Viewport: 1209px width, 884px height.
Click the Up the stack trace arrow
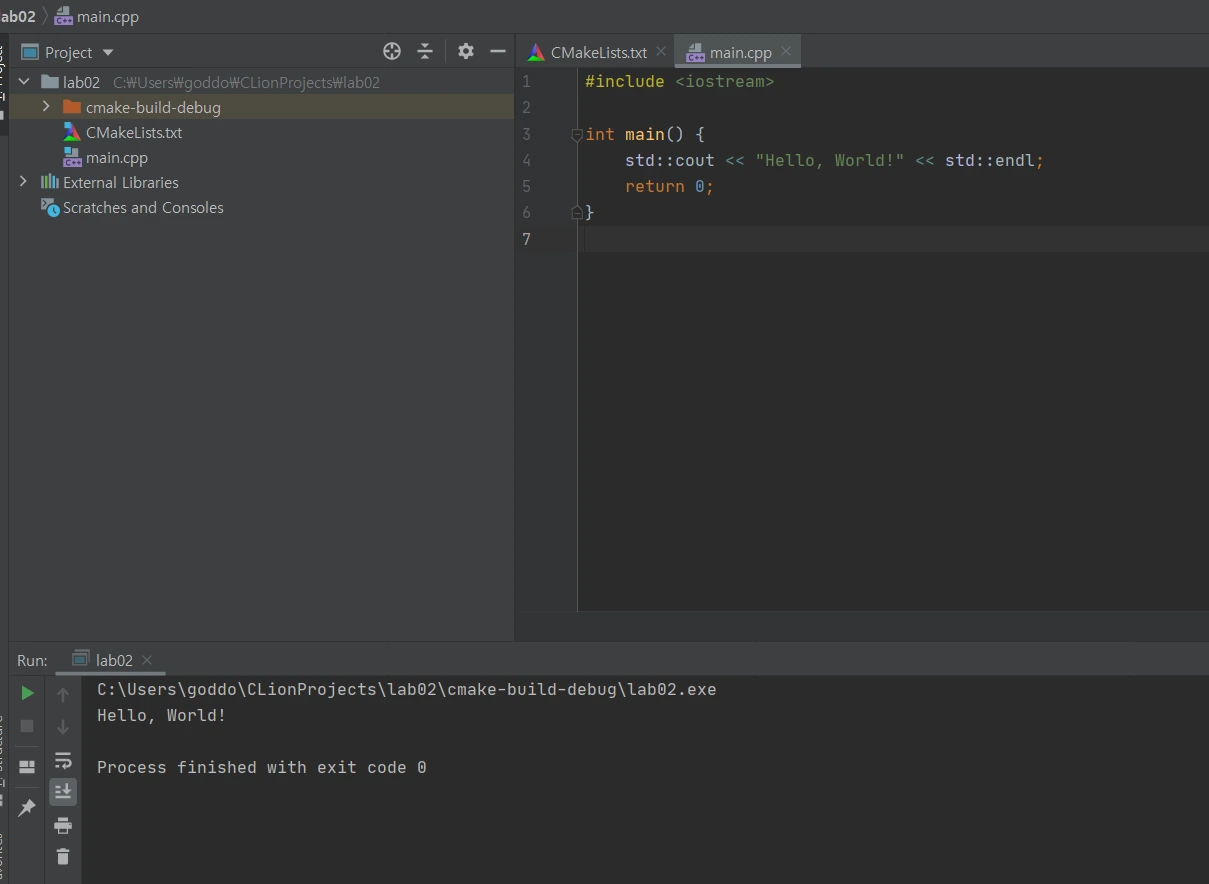coord(63,694)
